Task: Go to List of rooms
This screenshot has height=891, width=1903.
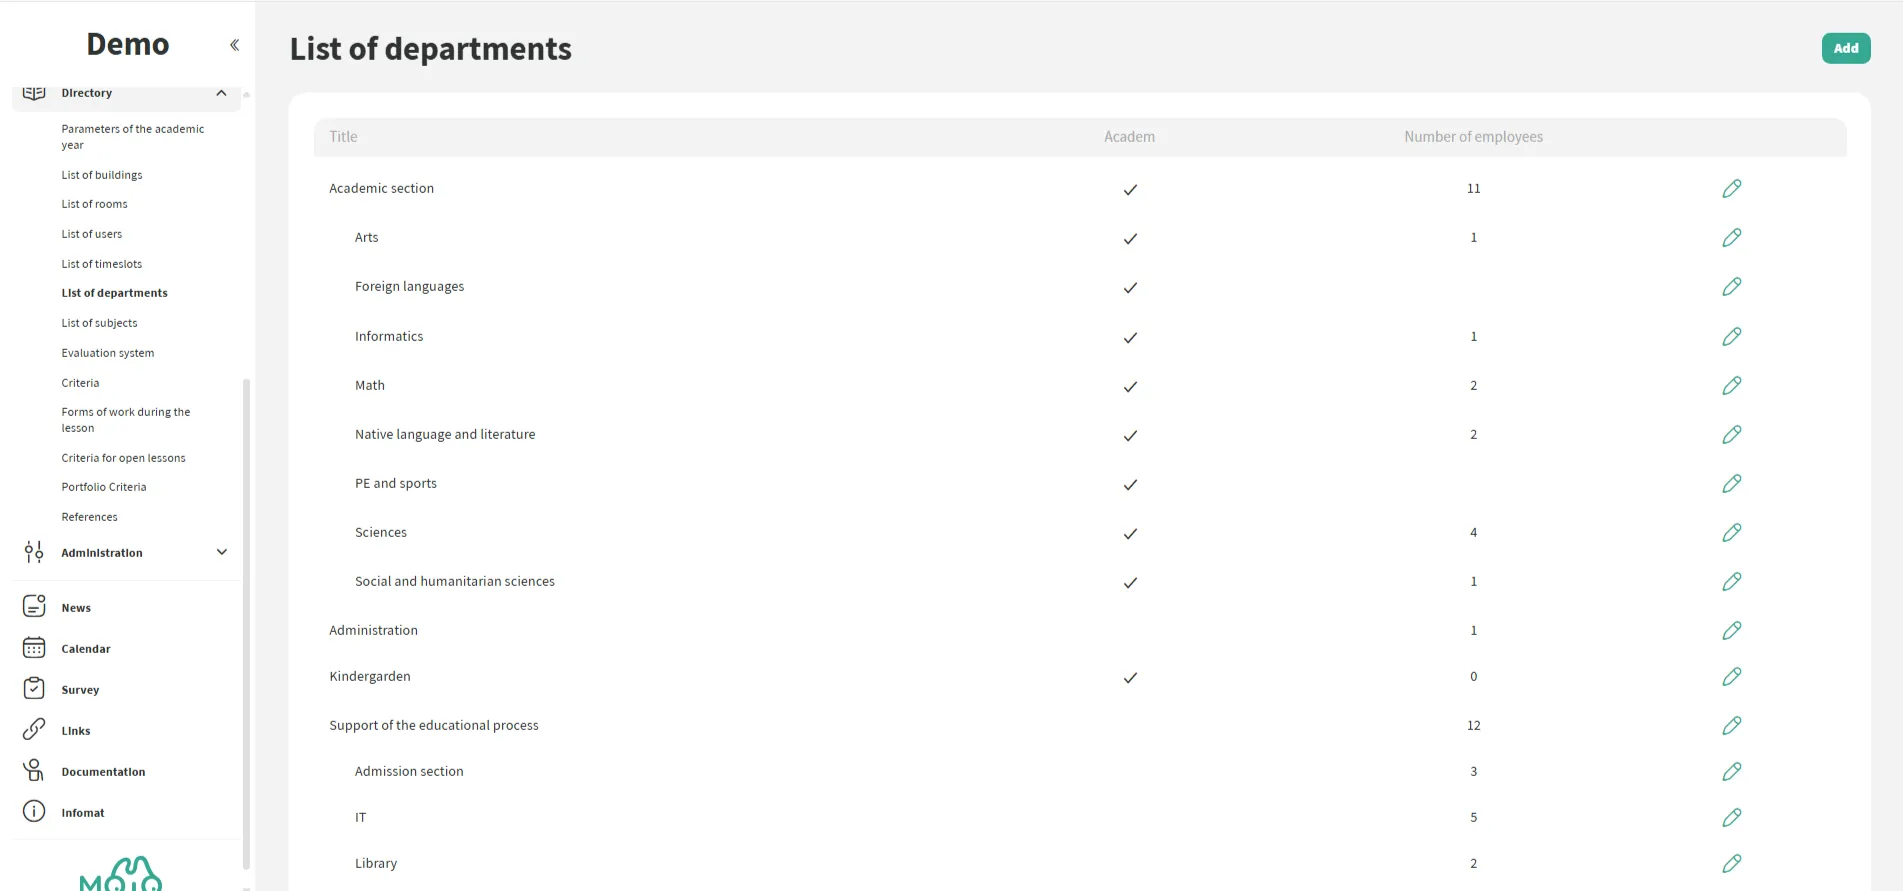Action: [94, 204]
